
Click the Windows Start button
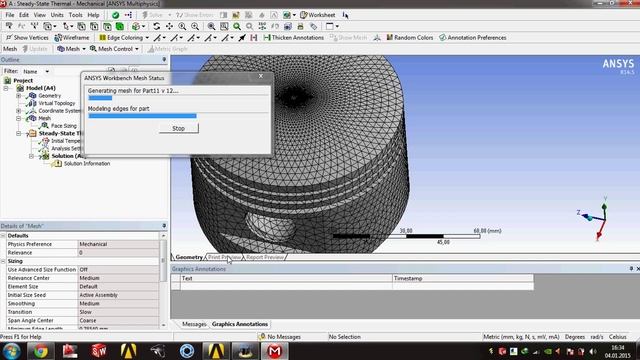11,351
